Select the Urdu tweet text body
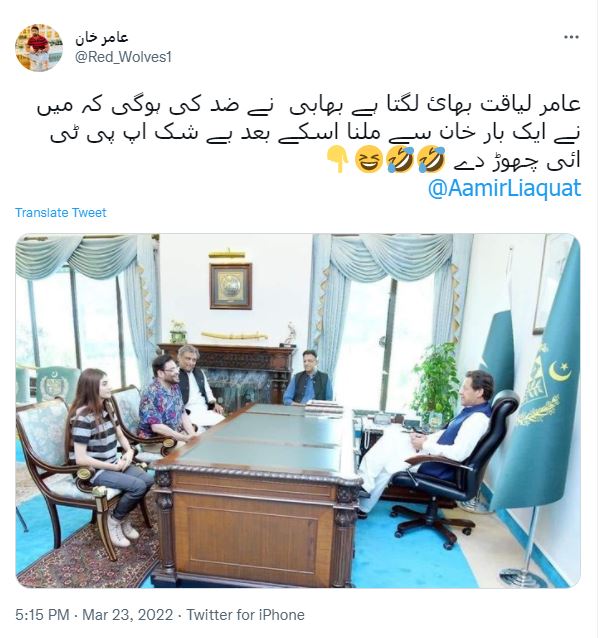Viewport: 600px width, 638px height. pyautogui.click(x=309, y=134)
